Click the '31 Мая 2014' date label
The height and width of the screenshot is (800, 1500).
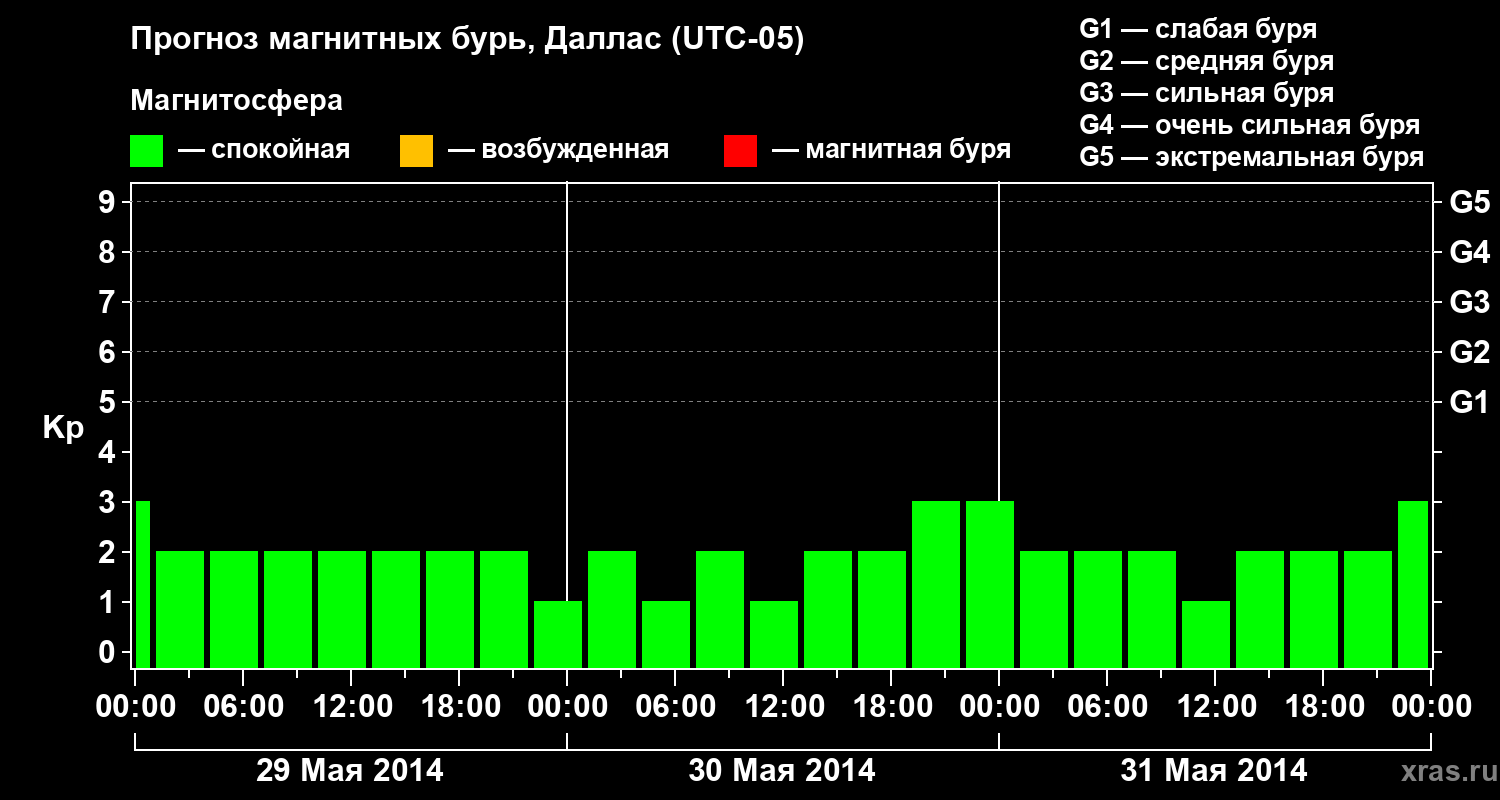(x=1214, y=771)
